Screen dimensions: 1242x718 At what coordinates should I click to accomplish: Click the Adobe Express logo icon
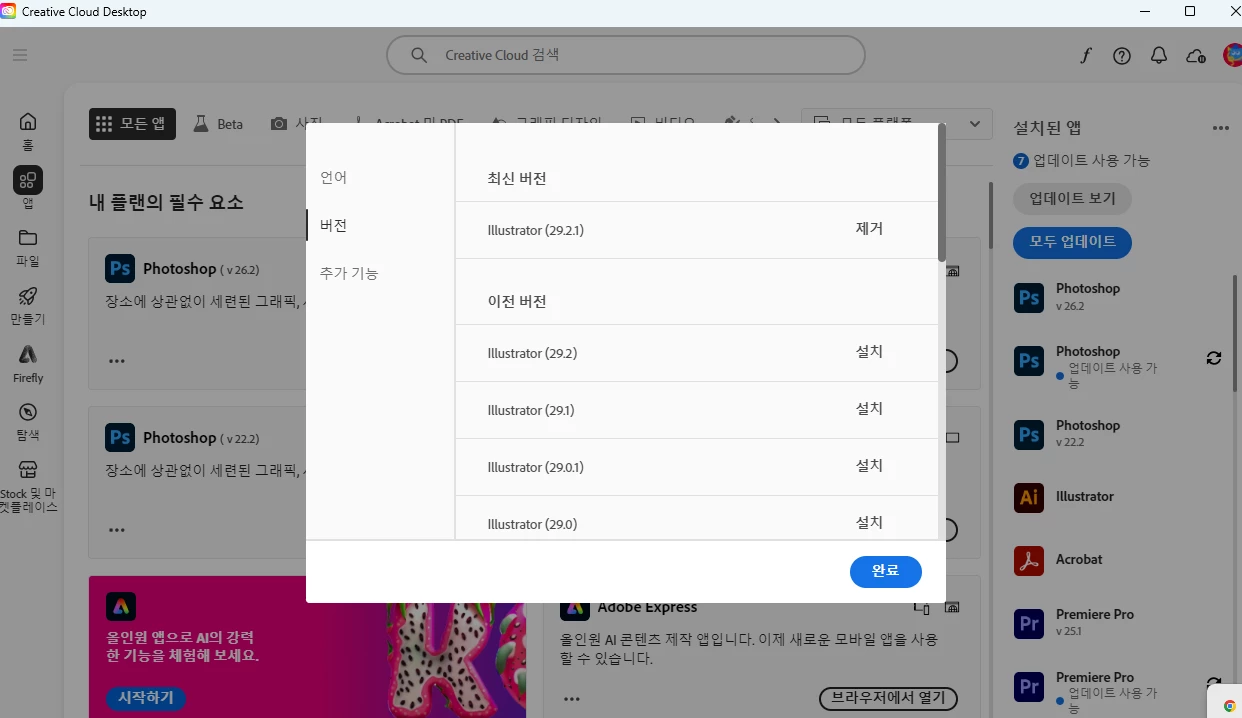(x=575, y=607)
